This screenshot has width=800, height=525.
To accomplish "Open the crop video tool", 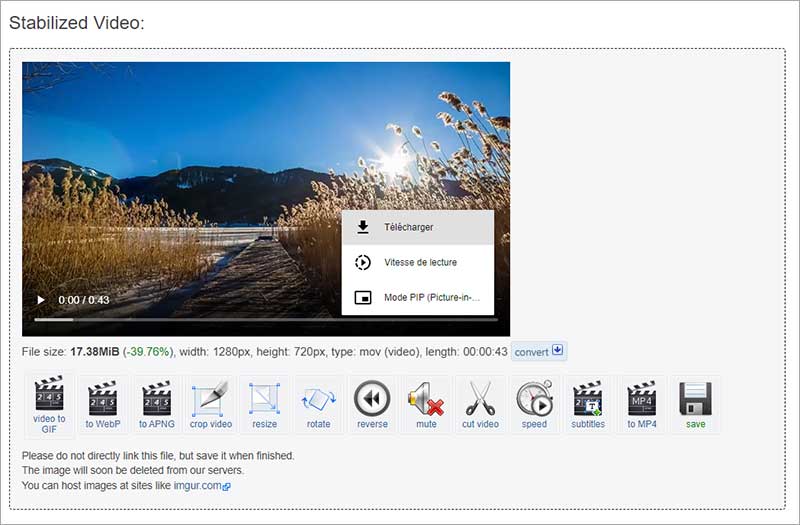I will click(x=211, y=405).
